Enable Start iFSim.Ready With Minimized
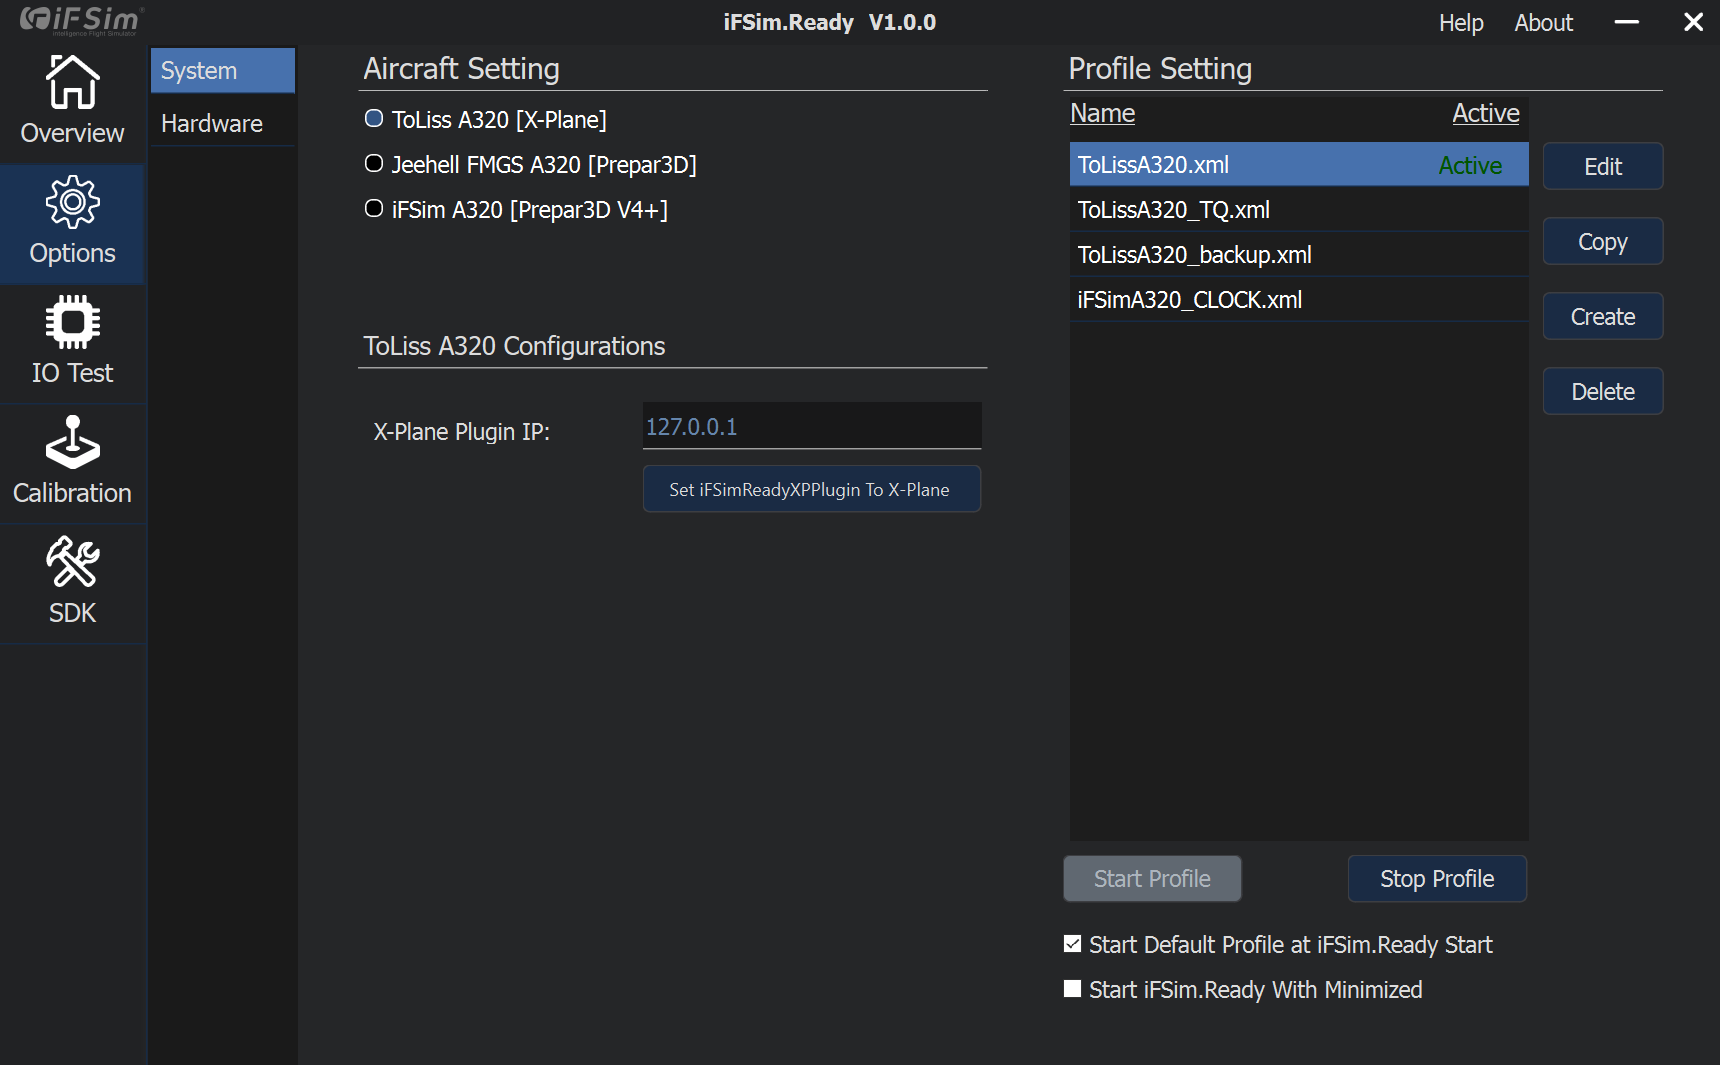 coord(1073,989)
